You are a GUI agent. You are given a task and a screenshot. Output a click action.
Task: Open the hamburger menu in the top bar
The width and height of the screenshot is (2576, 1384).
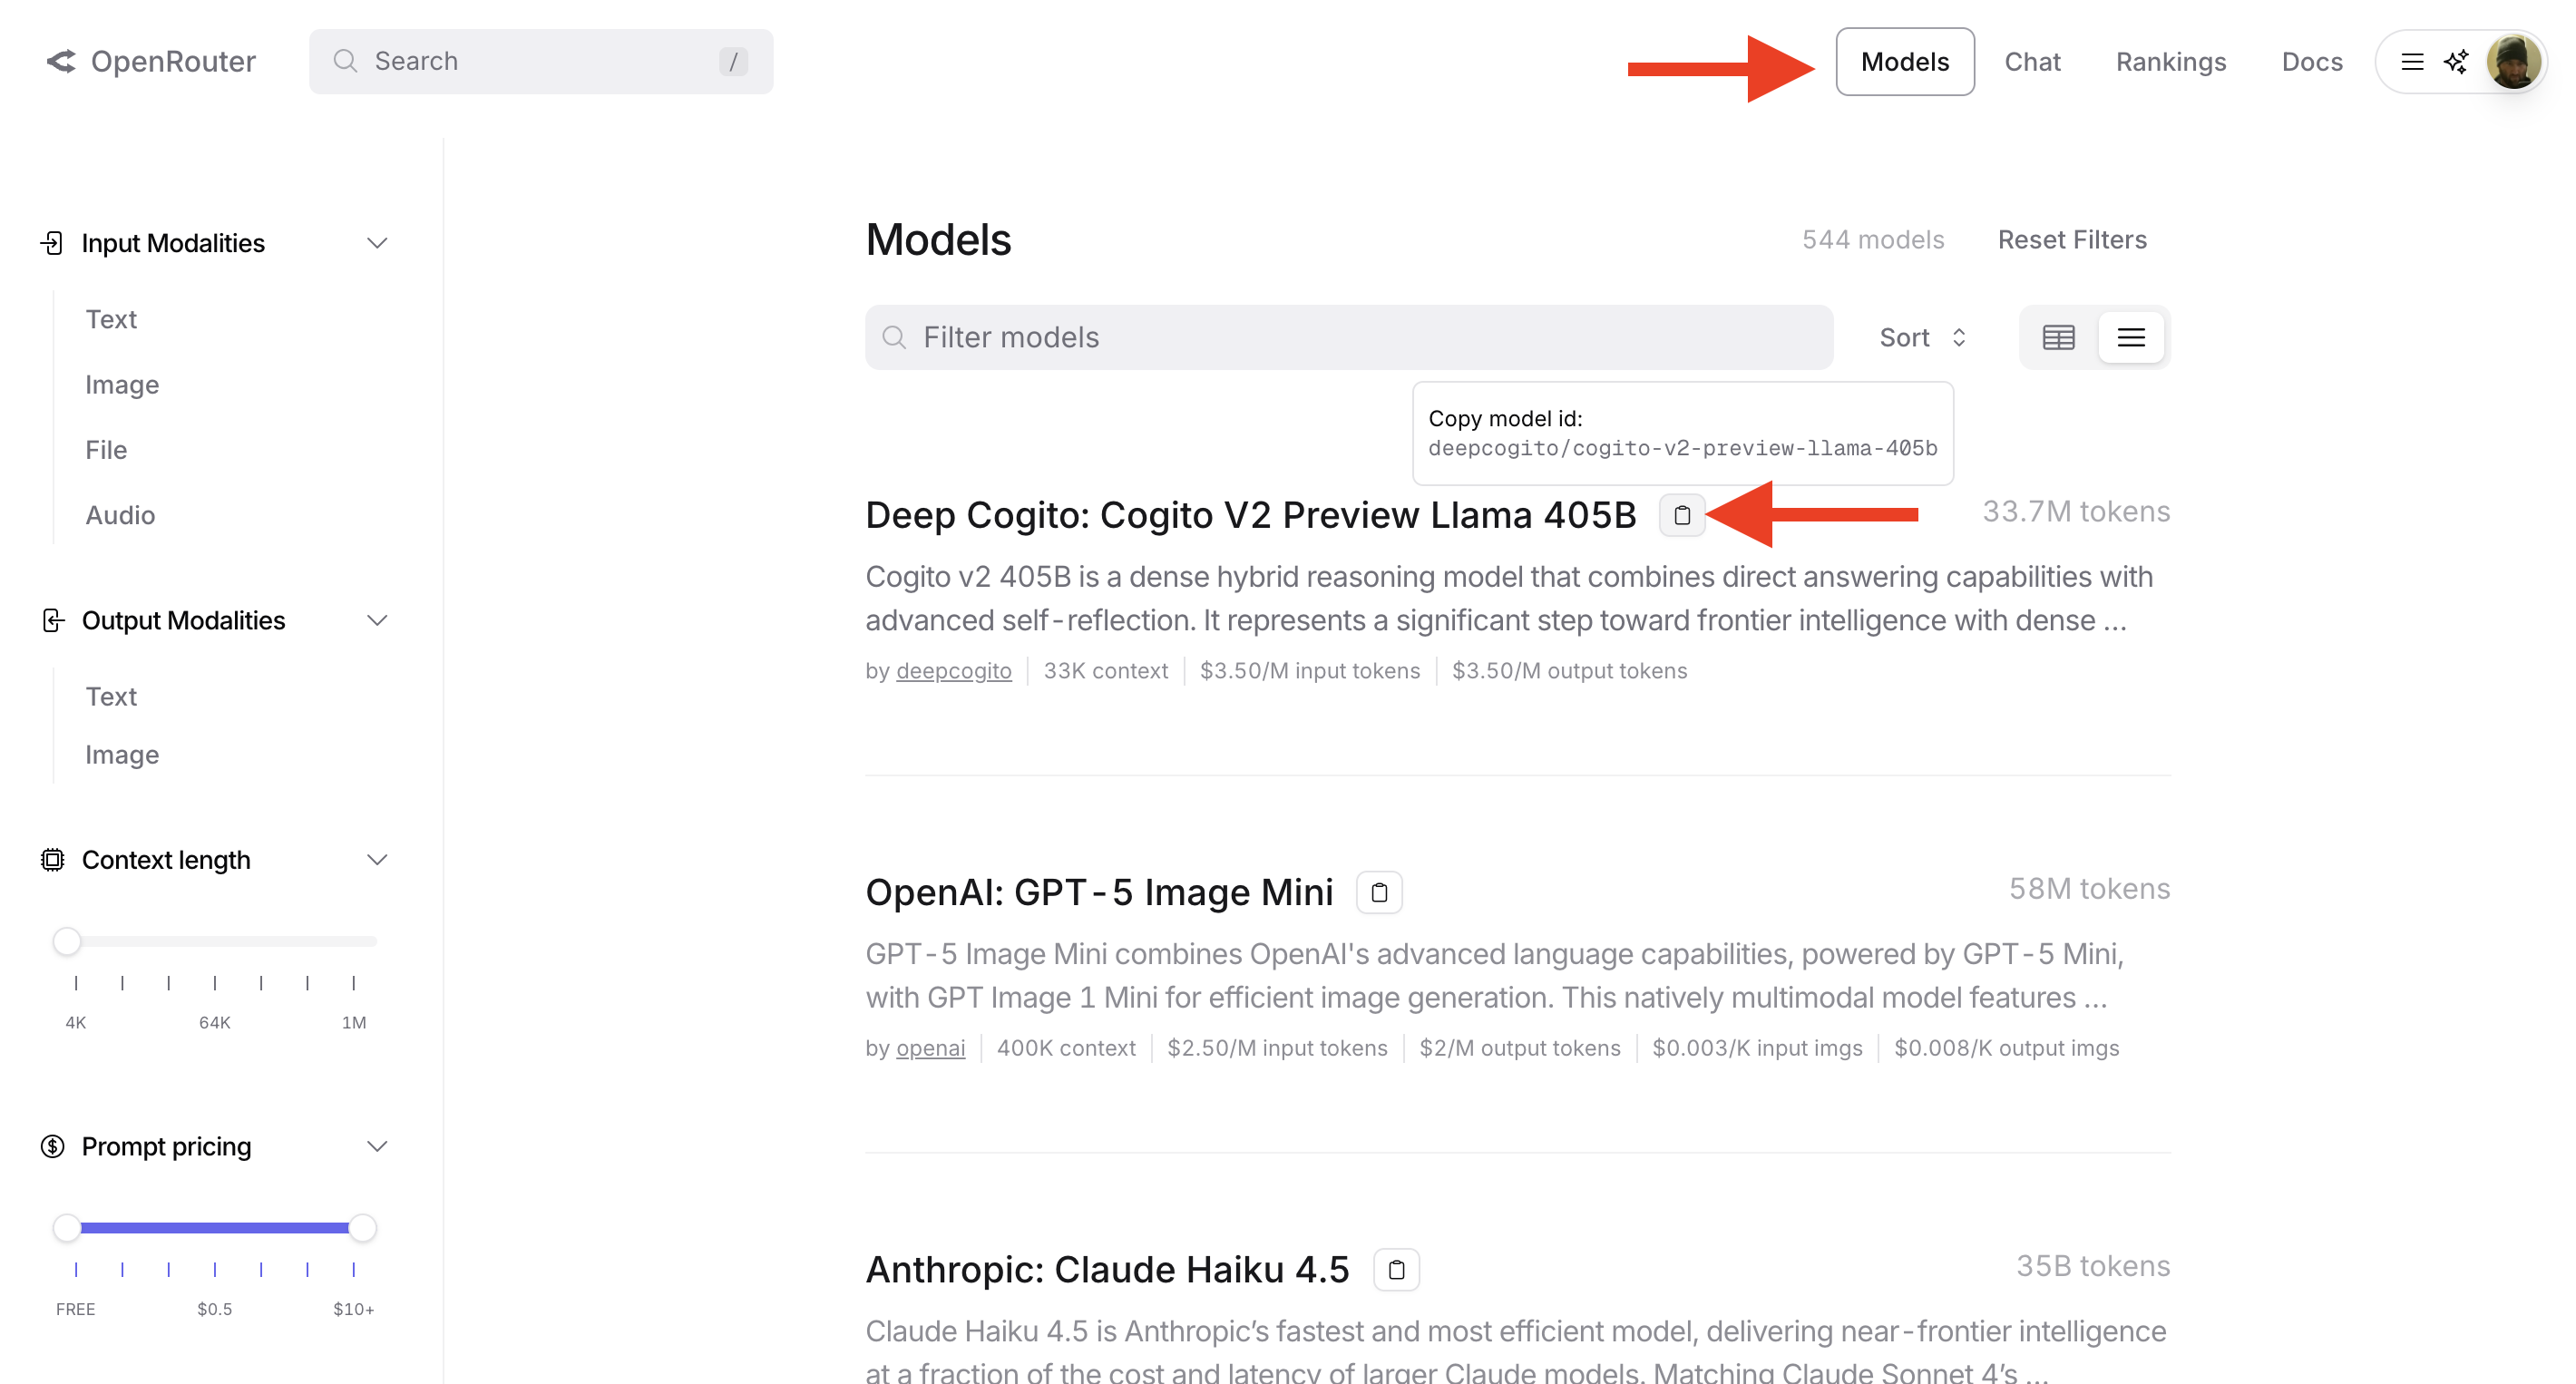(2412, 61)
